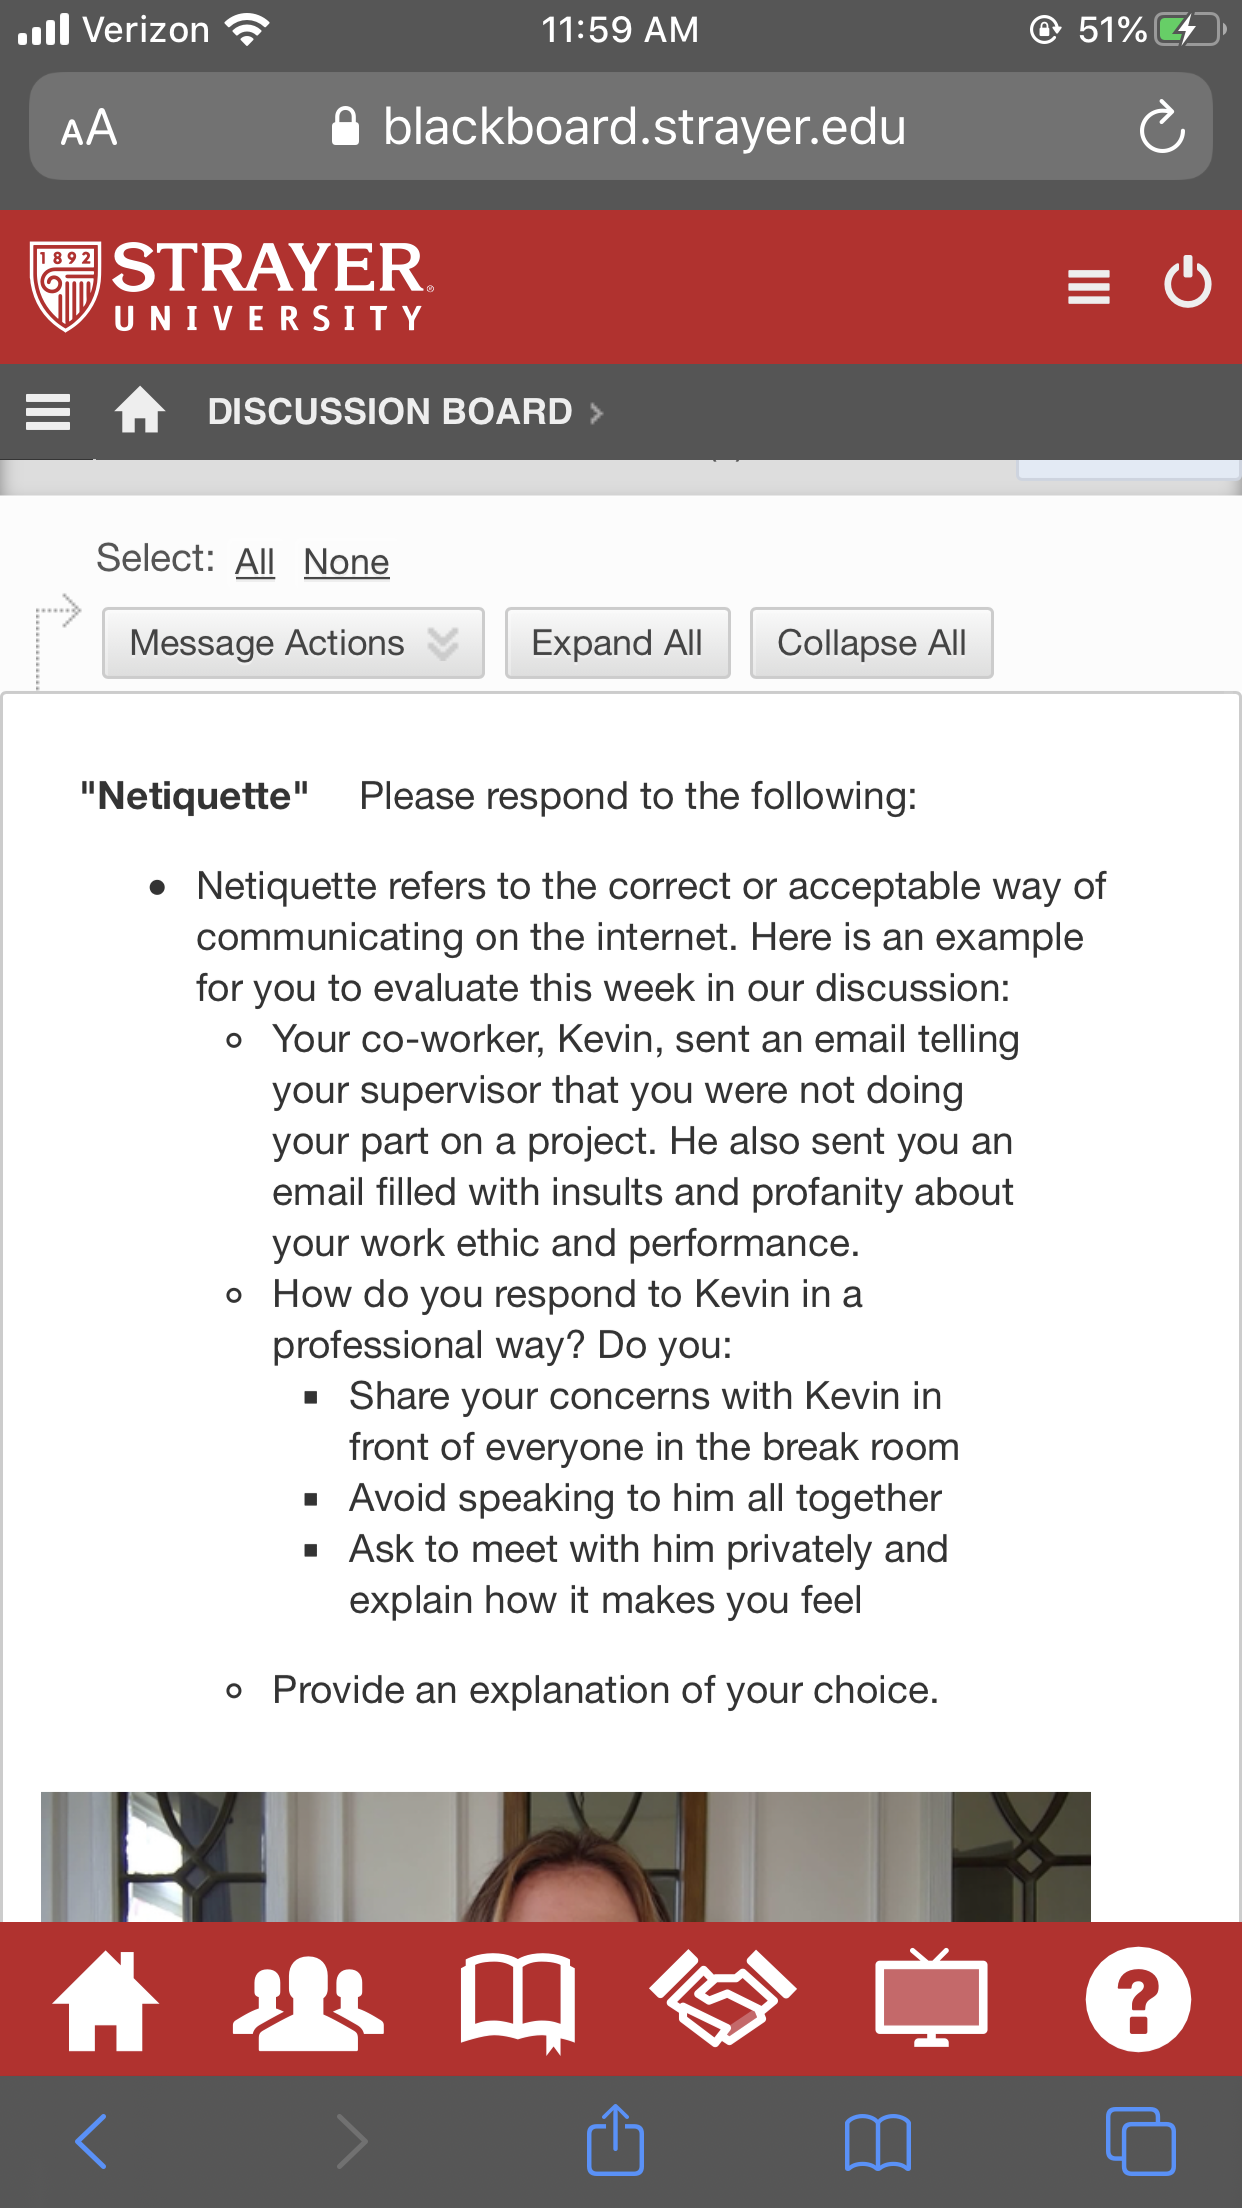
Task: Open the course menu beside home icon
Action: tap(48, 412)
